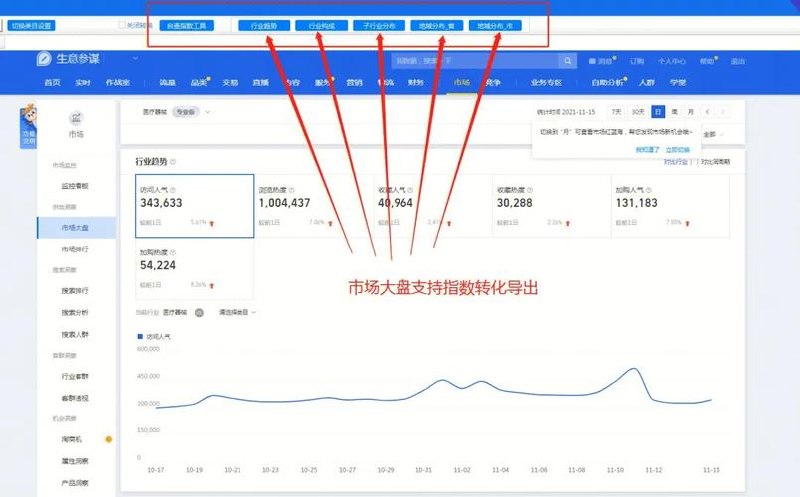Open the 请选择类目 dropdown
The image size is (800, 497).
click(237, 312)
